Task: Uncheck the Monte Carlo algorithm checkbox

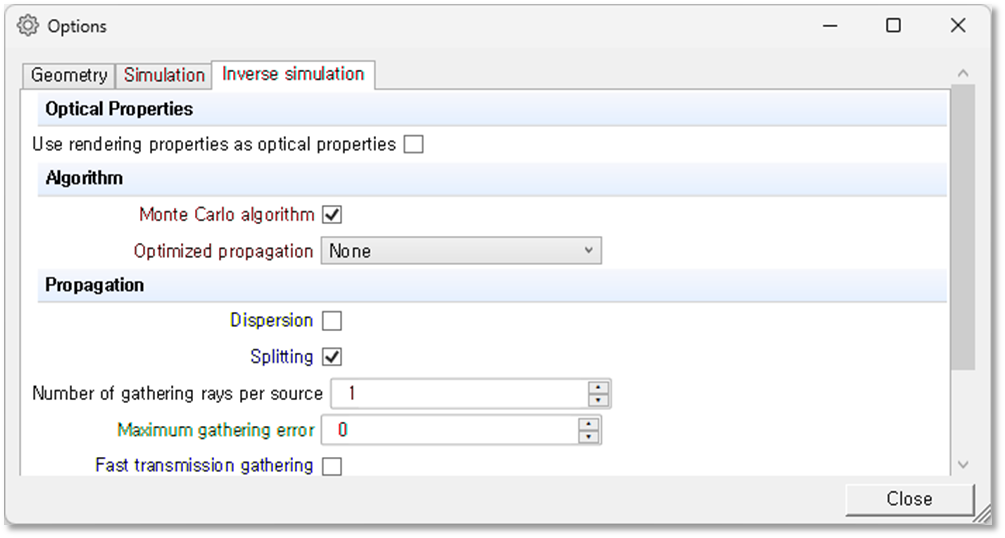Action: (x=333, y=215)
